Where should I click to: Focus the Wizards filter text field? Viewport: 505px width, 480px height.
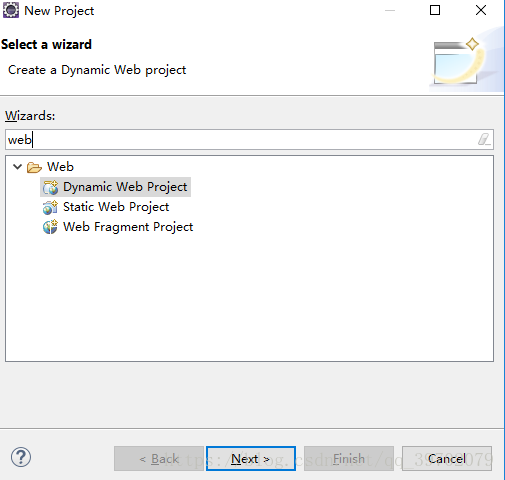[249, 140]
